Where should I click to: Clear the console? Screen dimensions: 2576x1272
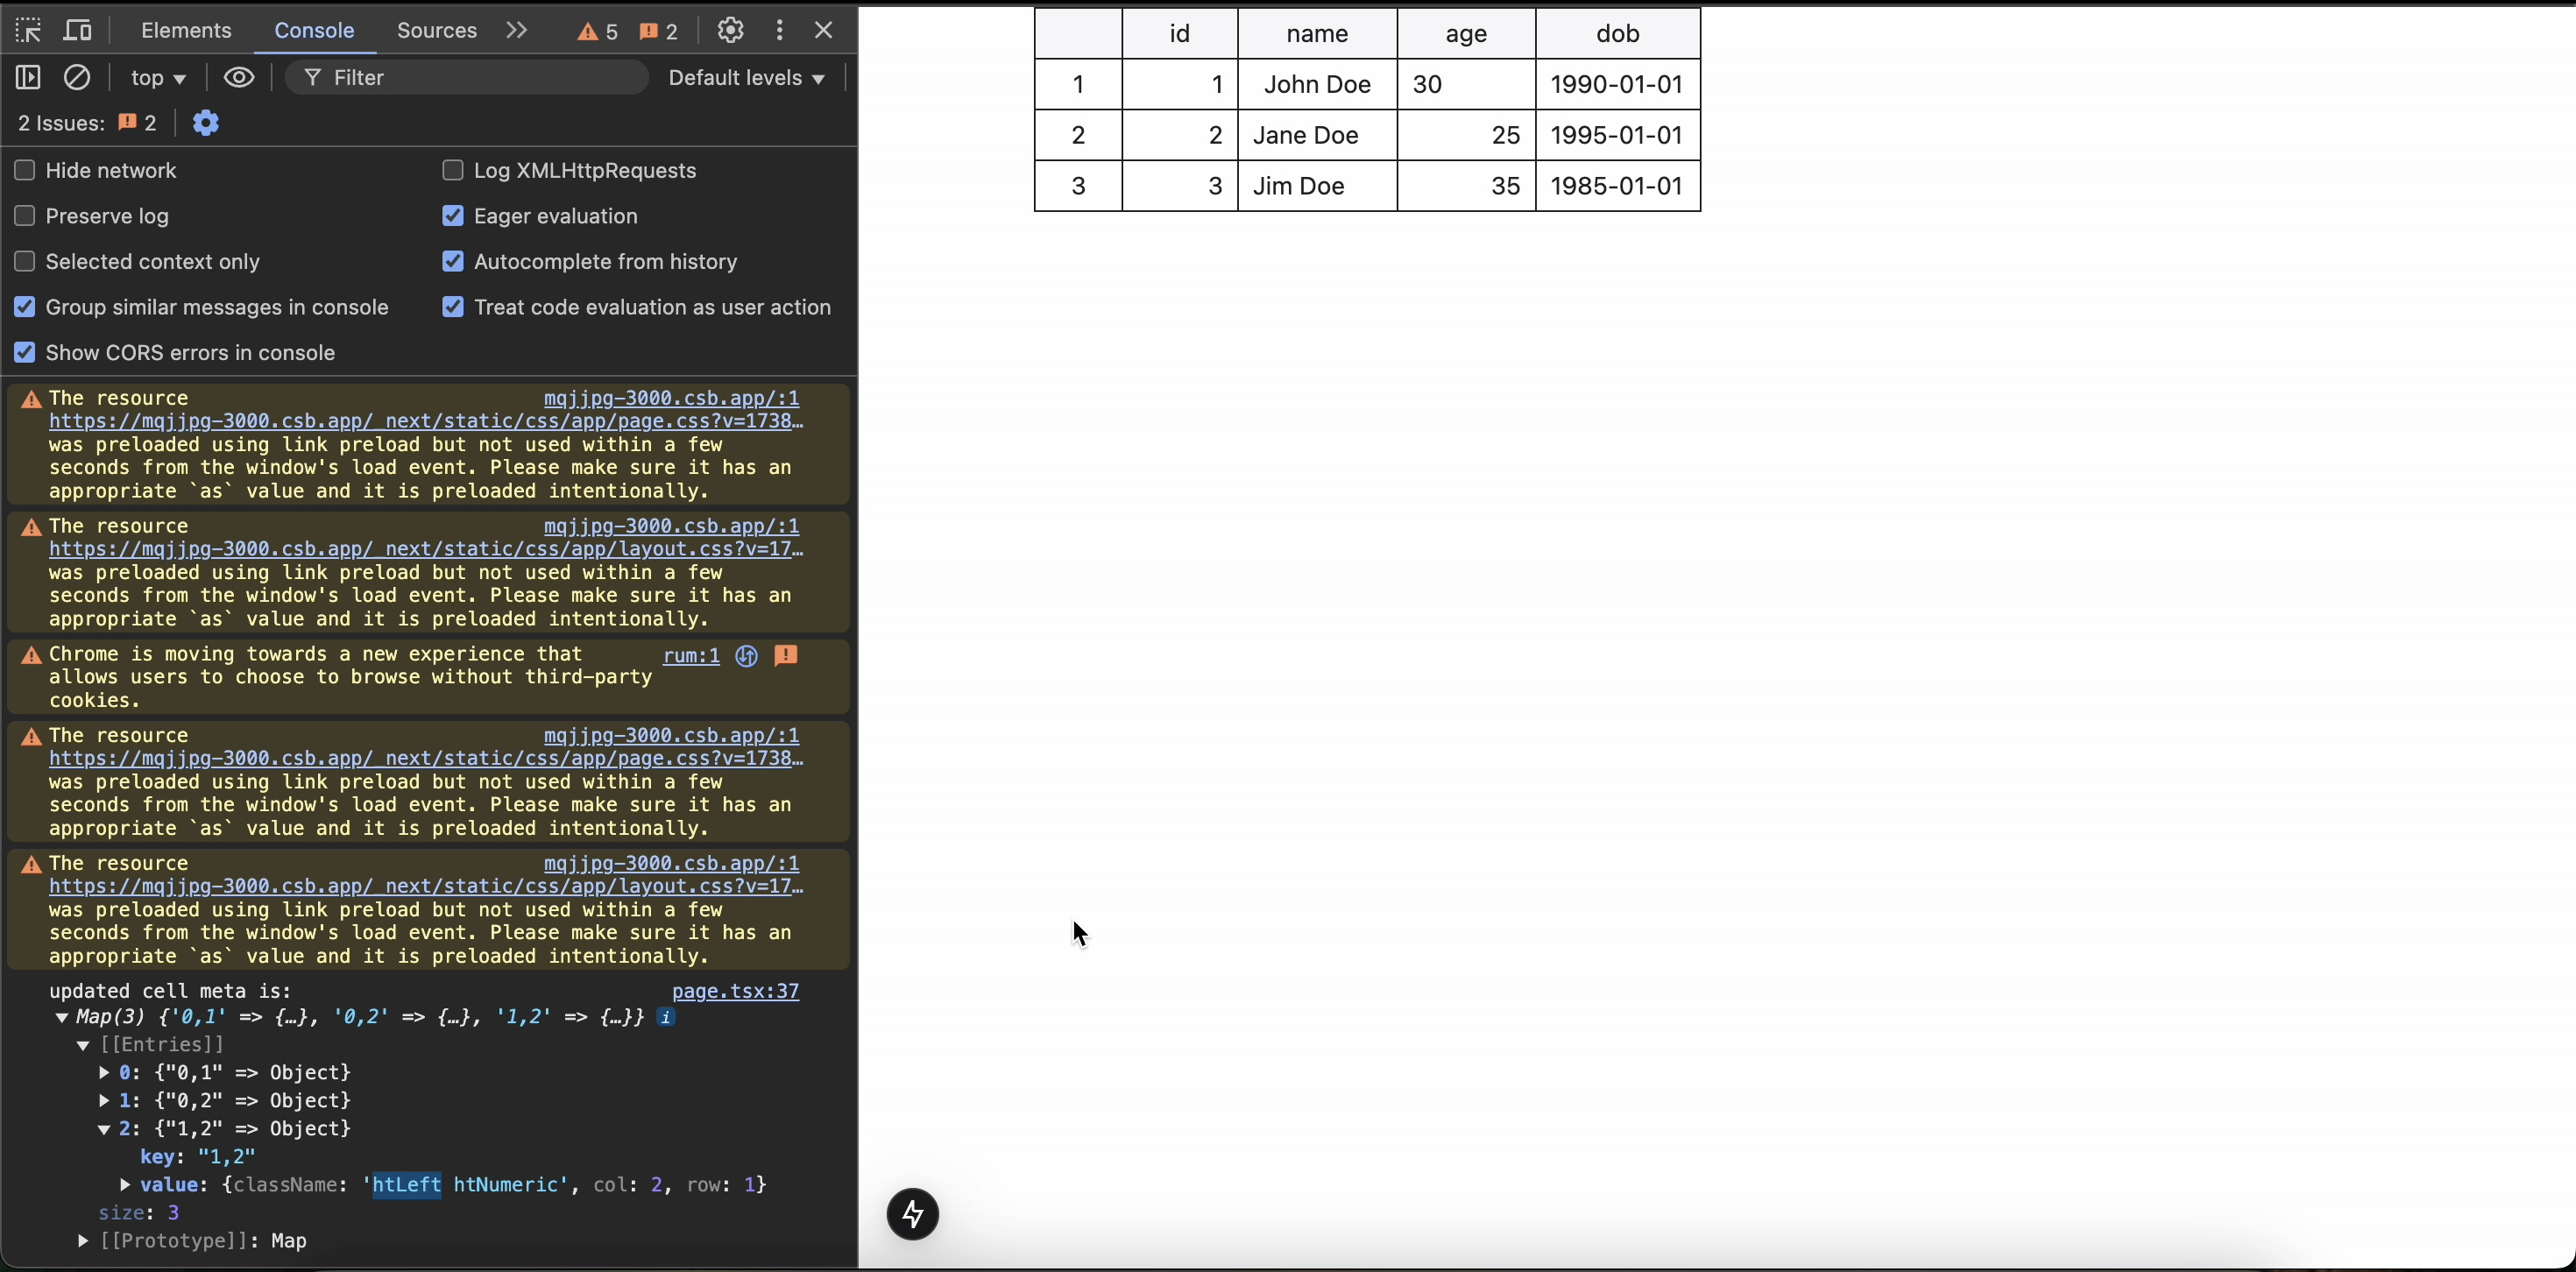pyautogui.click(x=77, y=78)
